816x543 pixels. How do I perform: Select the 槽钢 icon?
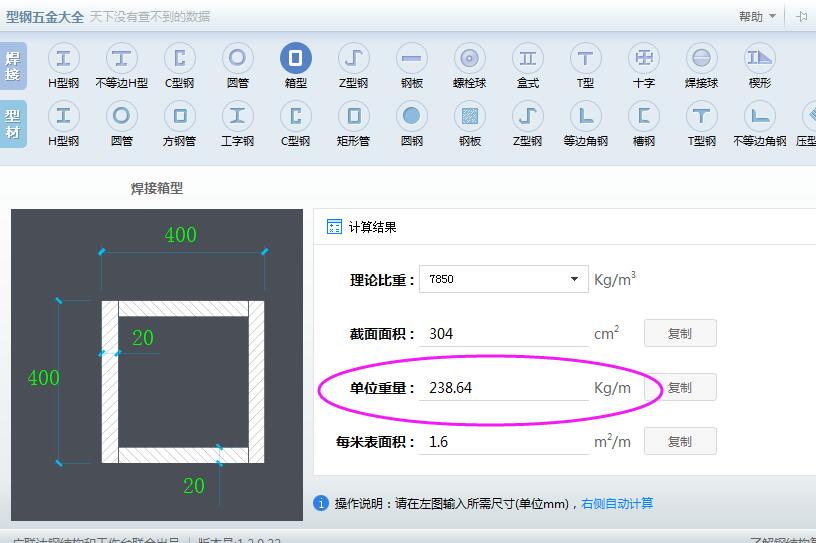point(644,116)
